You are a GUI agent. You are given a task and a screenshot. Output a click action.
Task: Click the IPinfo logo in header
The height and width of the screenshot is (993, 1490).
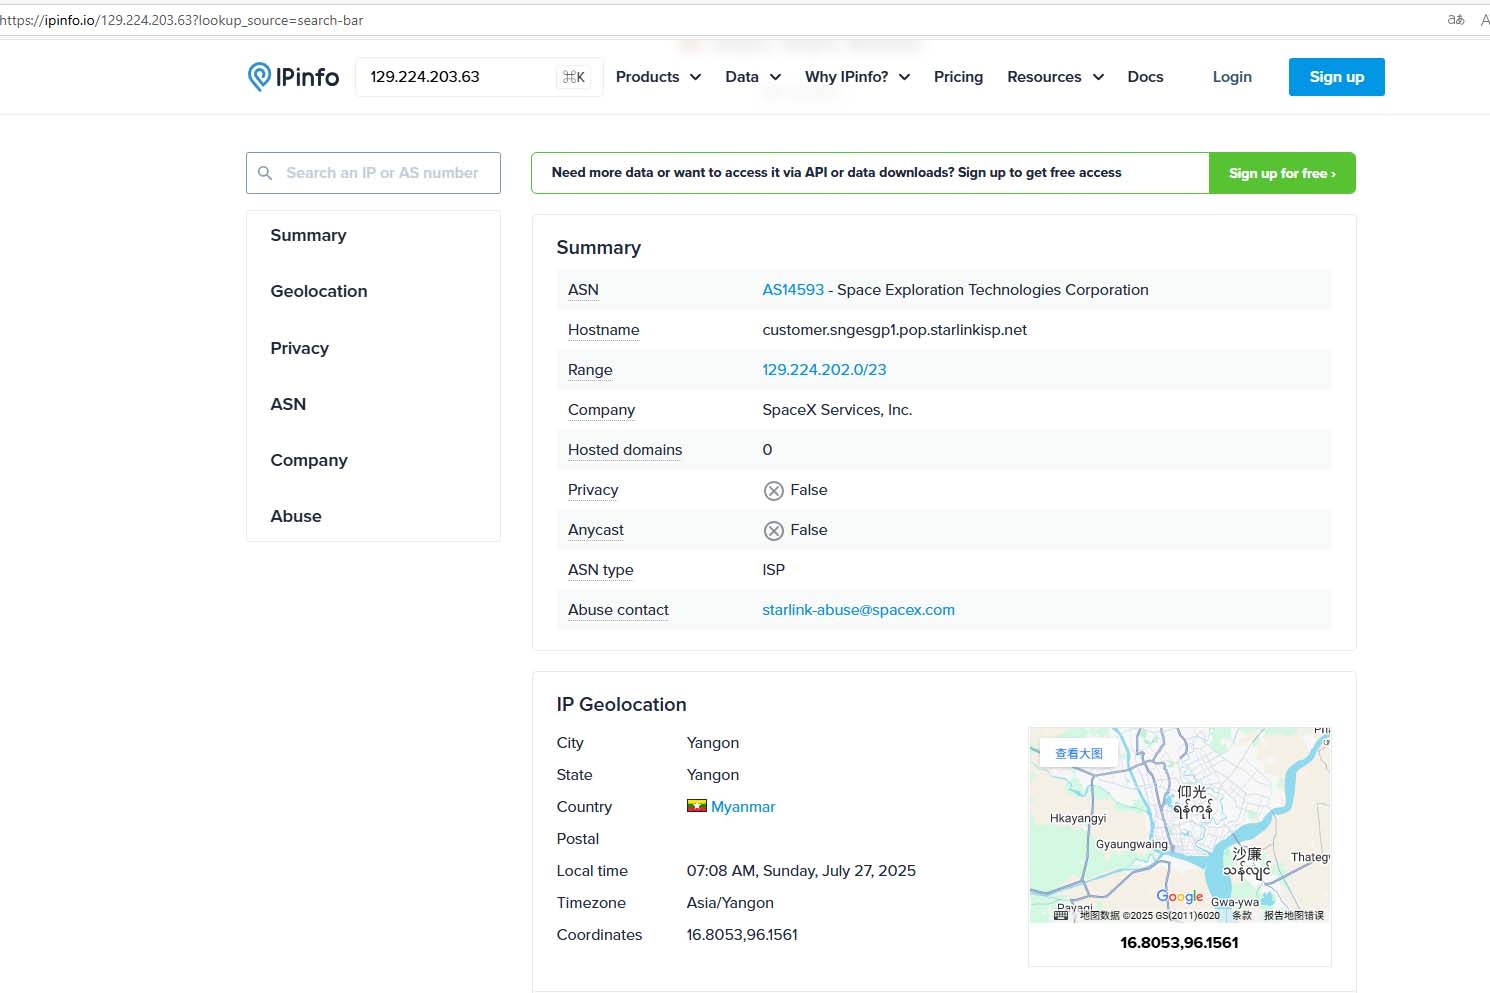(x=293, y=77)
